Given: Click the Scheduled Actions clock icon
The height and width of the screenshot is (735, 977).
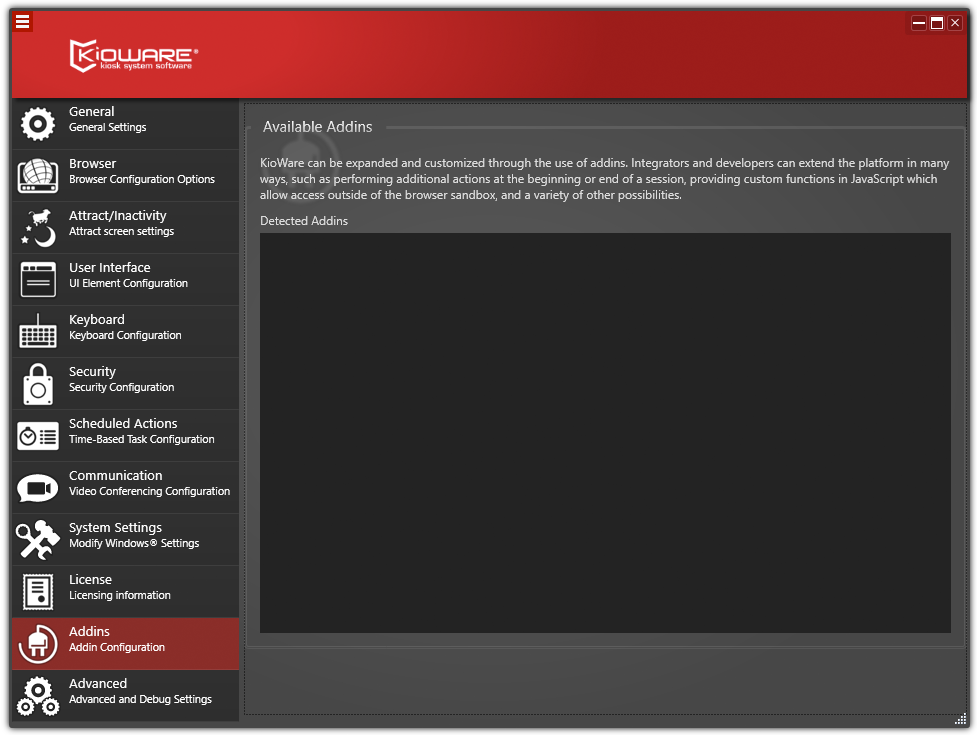Looking at the screenshot, I should pos(38,436).
